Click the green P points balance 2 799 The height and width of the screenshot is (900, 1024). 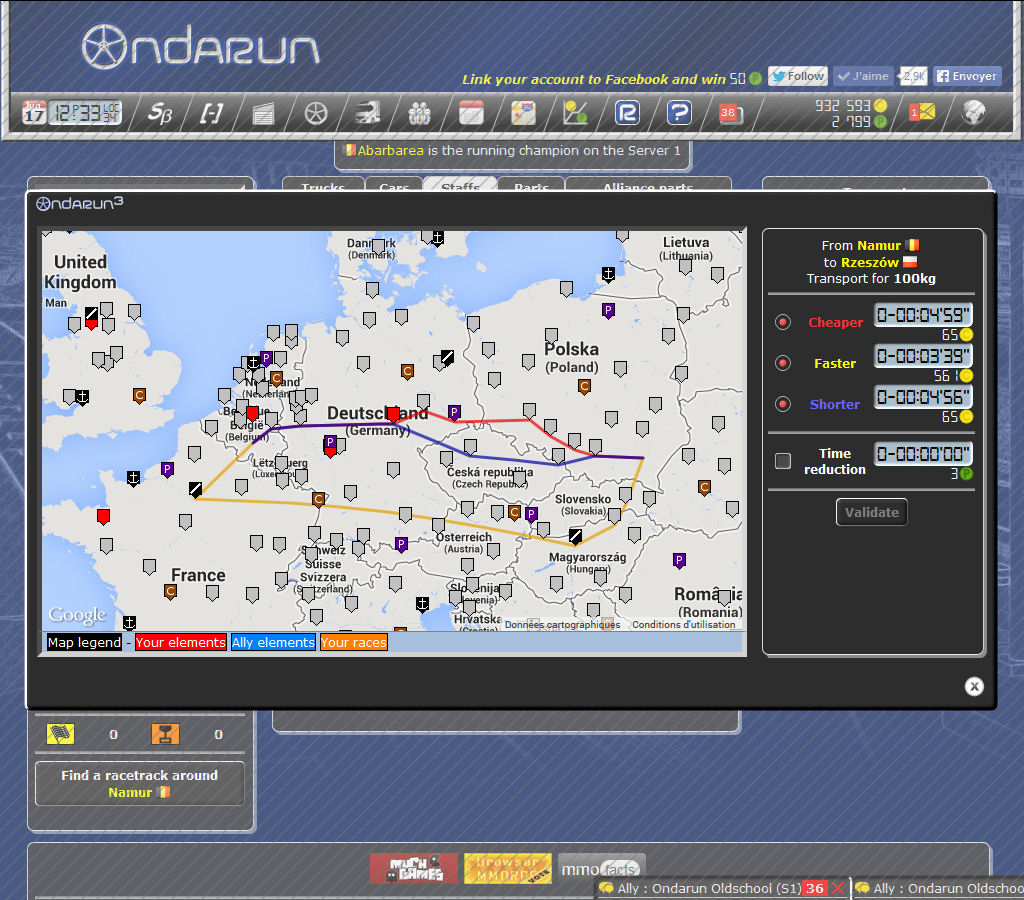click(859, 121)
